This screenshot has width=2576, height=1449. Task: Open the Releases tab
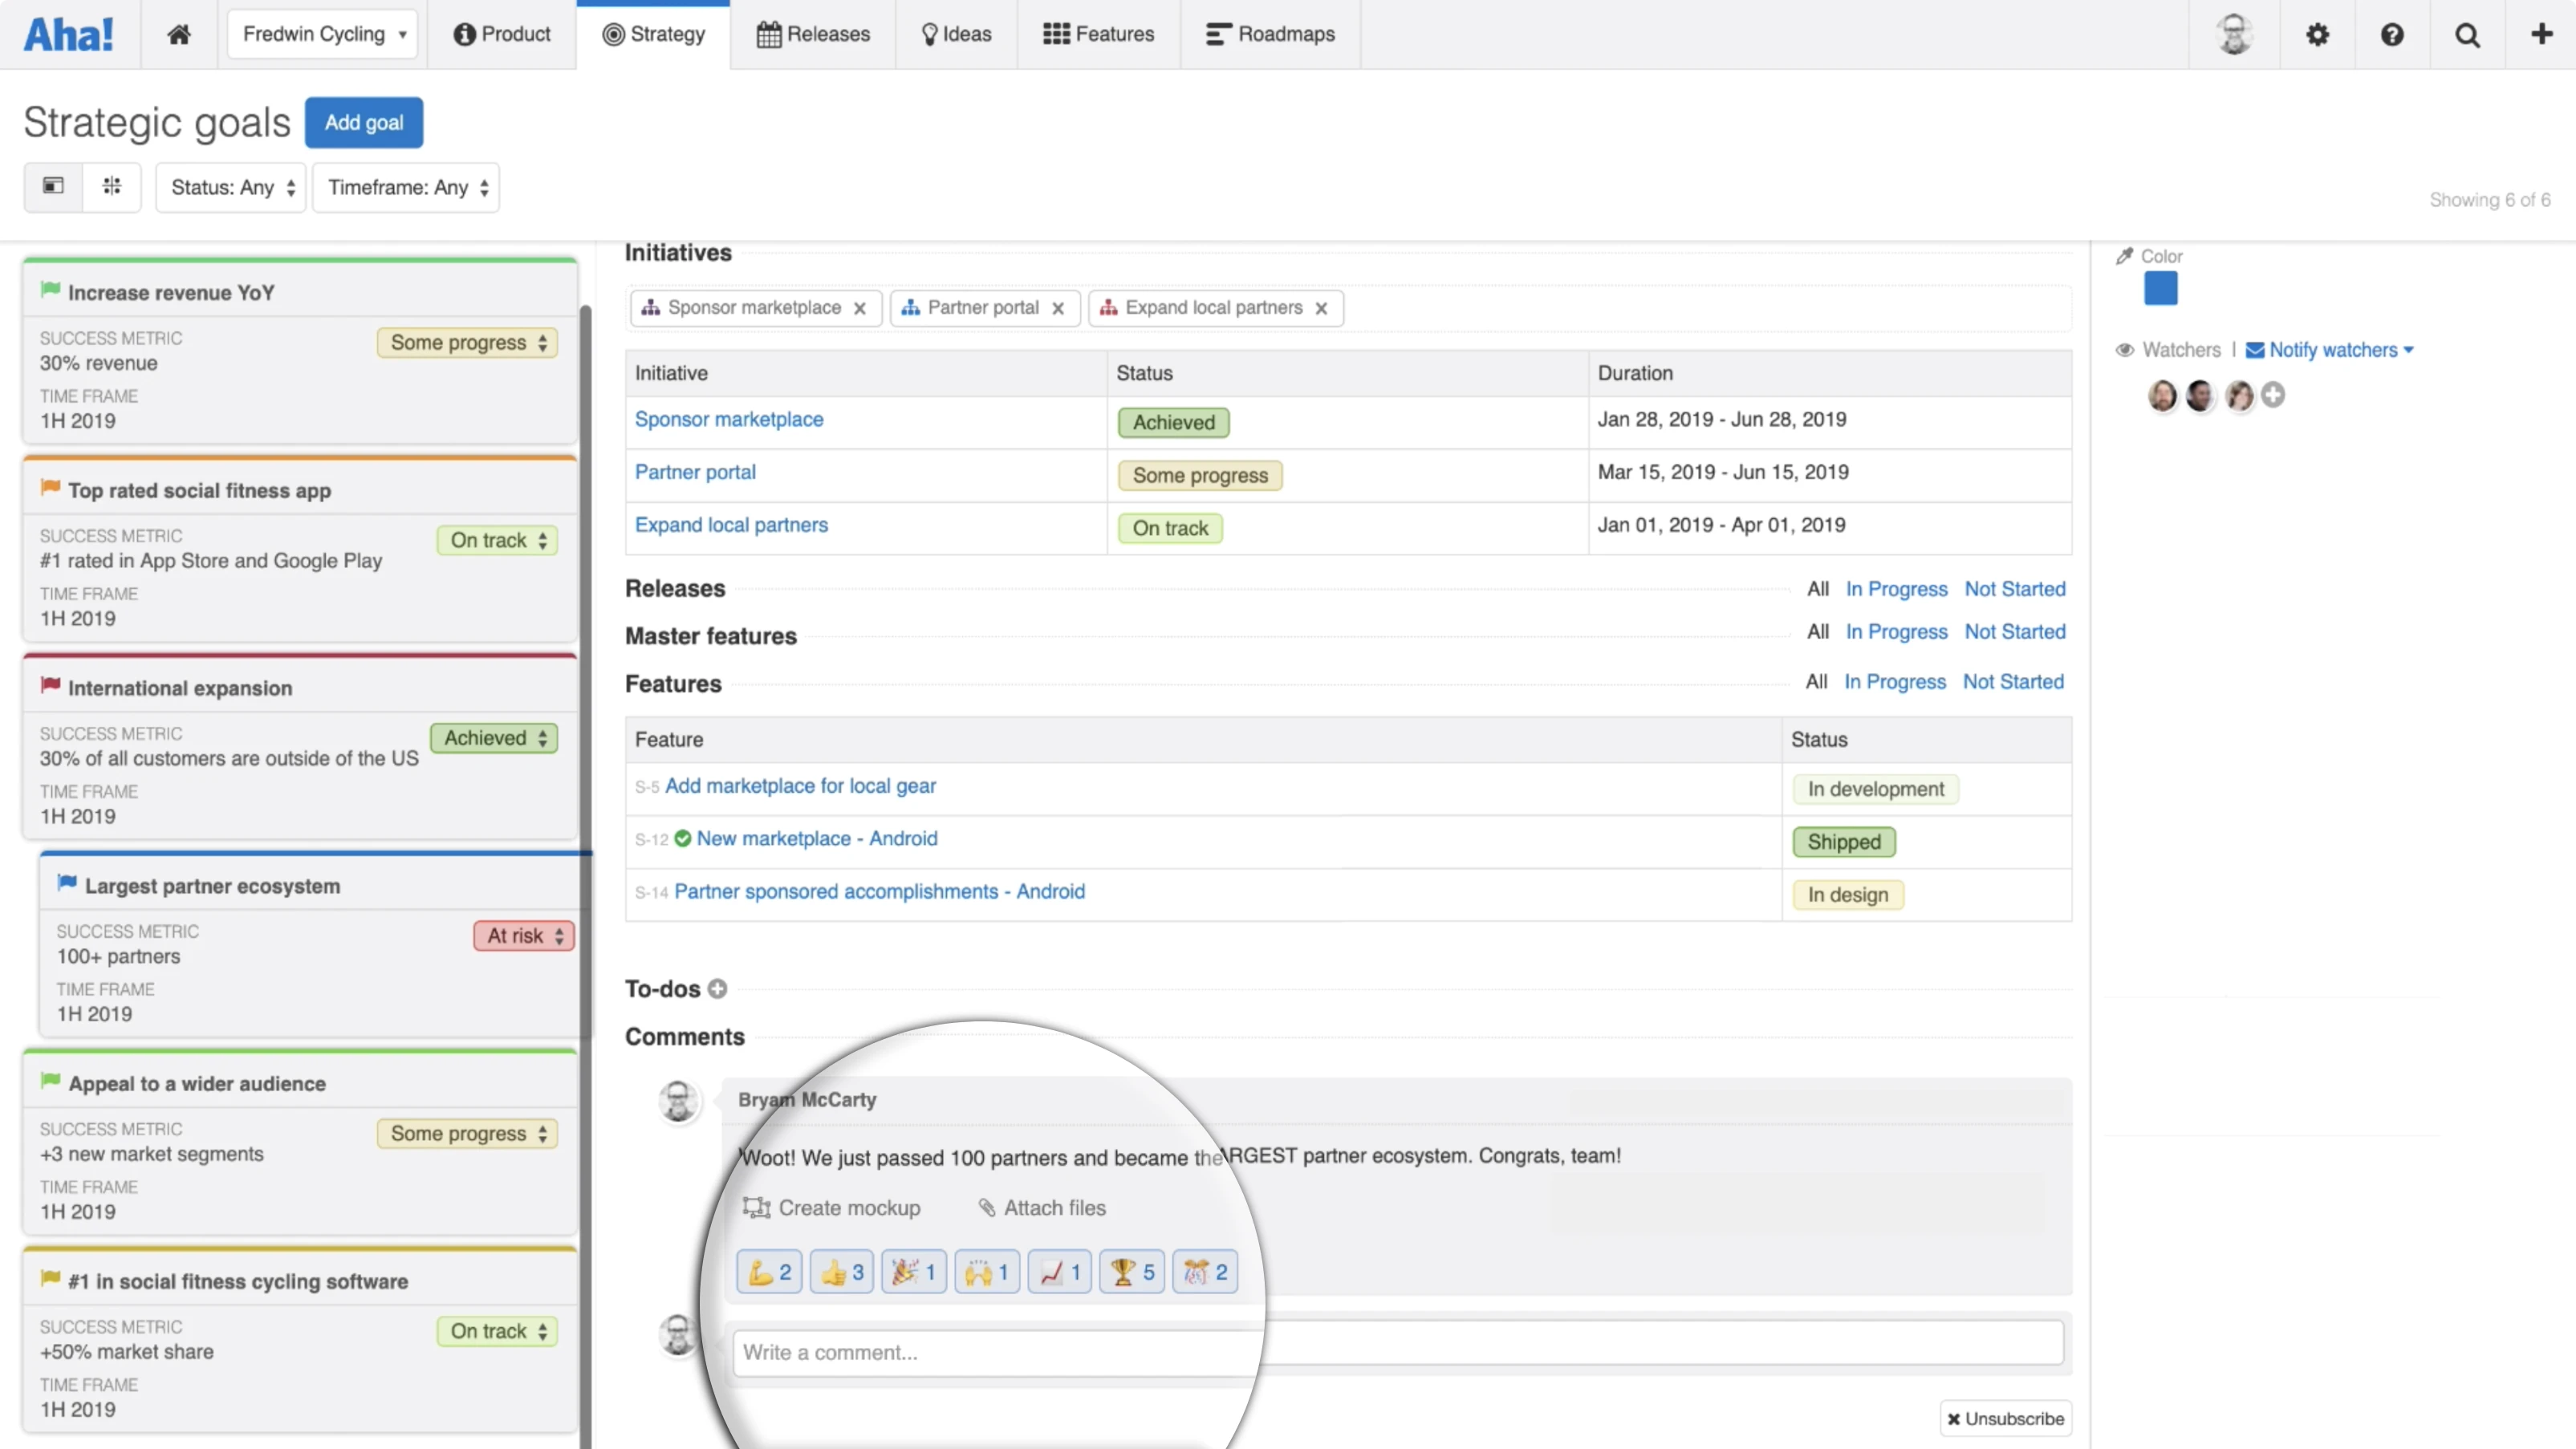point(813,34)
